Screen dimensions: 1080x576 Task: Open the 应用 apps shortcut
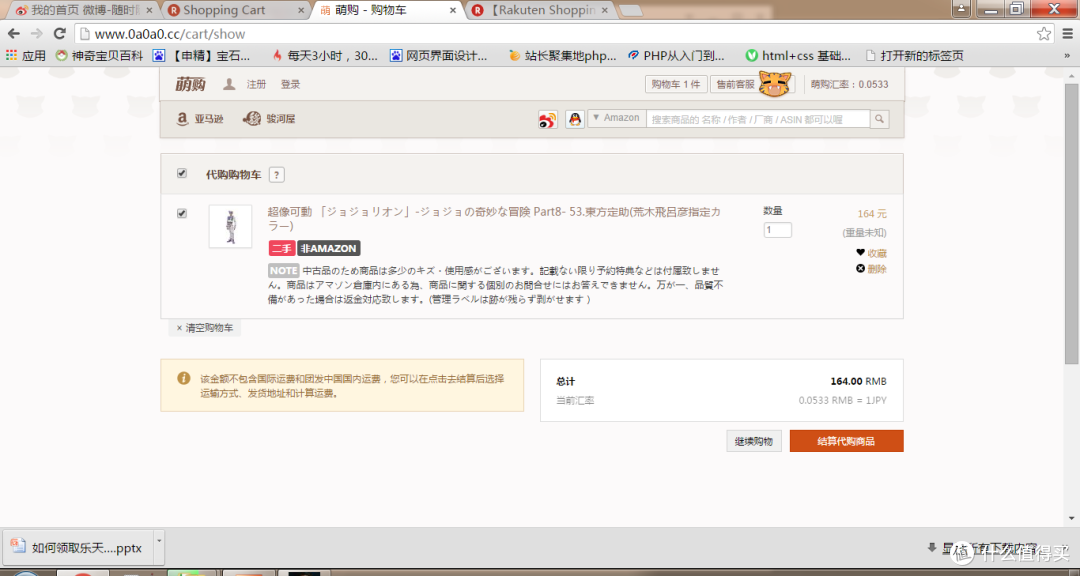pyautogui.click(x=25, y=56)
